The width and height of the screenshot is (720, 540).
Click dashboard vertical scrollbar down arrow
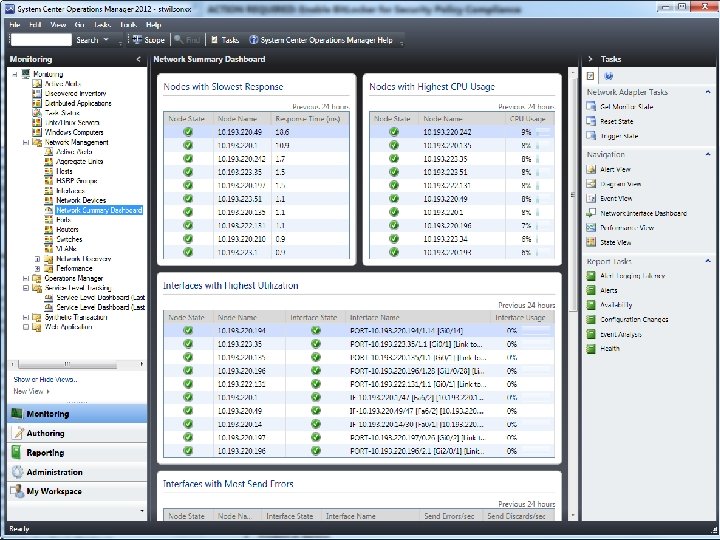pyautogui.click(x=573, y=516)
